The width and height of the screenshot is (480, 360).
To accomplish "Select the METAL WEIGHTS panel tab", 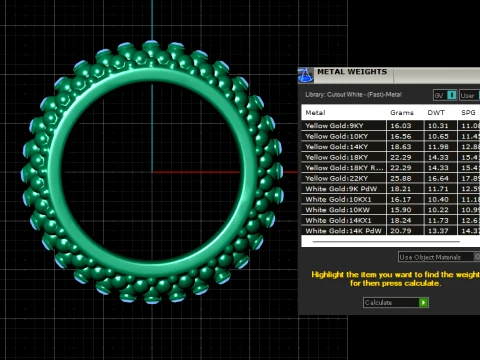I will [352, 72].
